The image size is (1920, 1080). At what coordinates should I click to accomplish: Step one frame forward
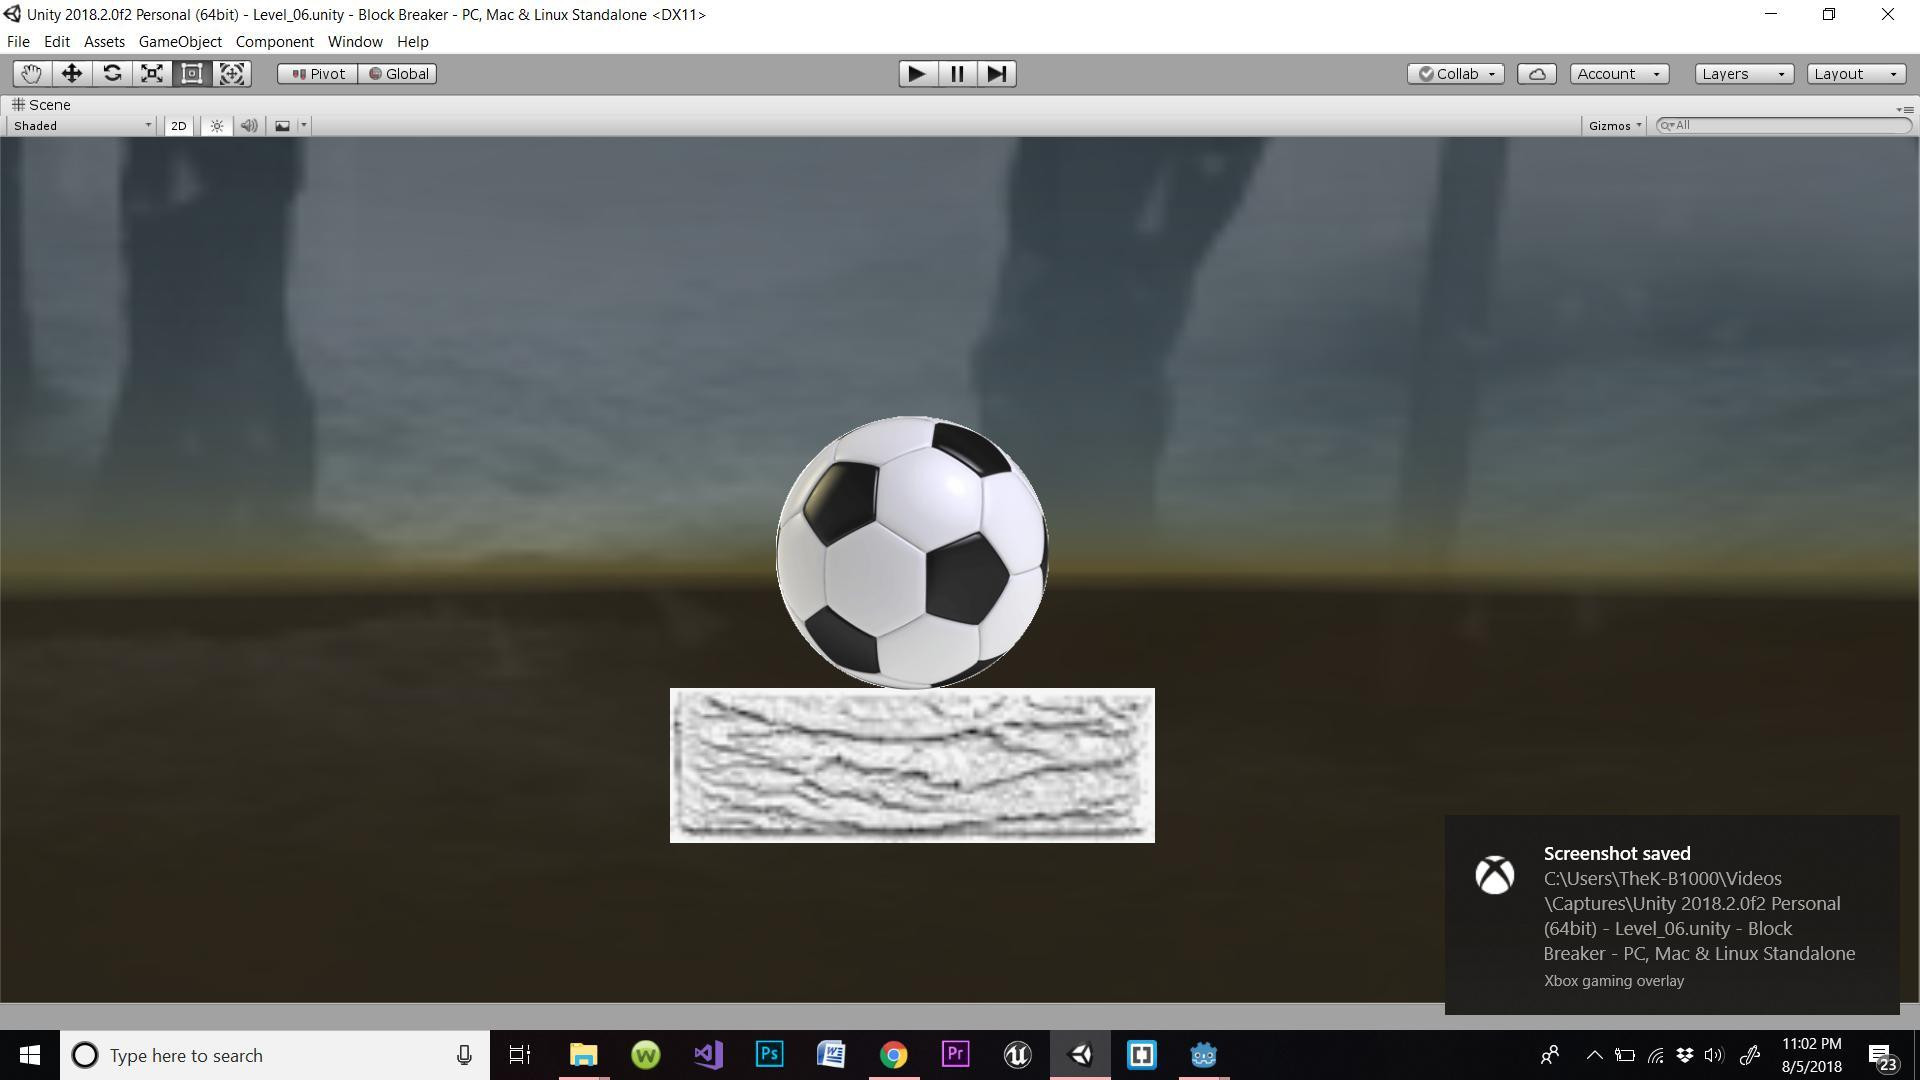click(997, 74)
